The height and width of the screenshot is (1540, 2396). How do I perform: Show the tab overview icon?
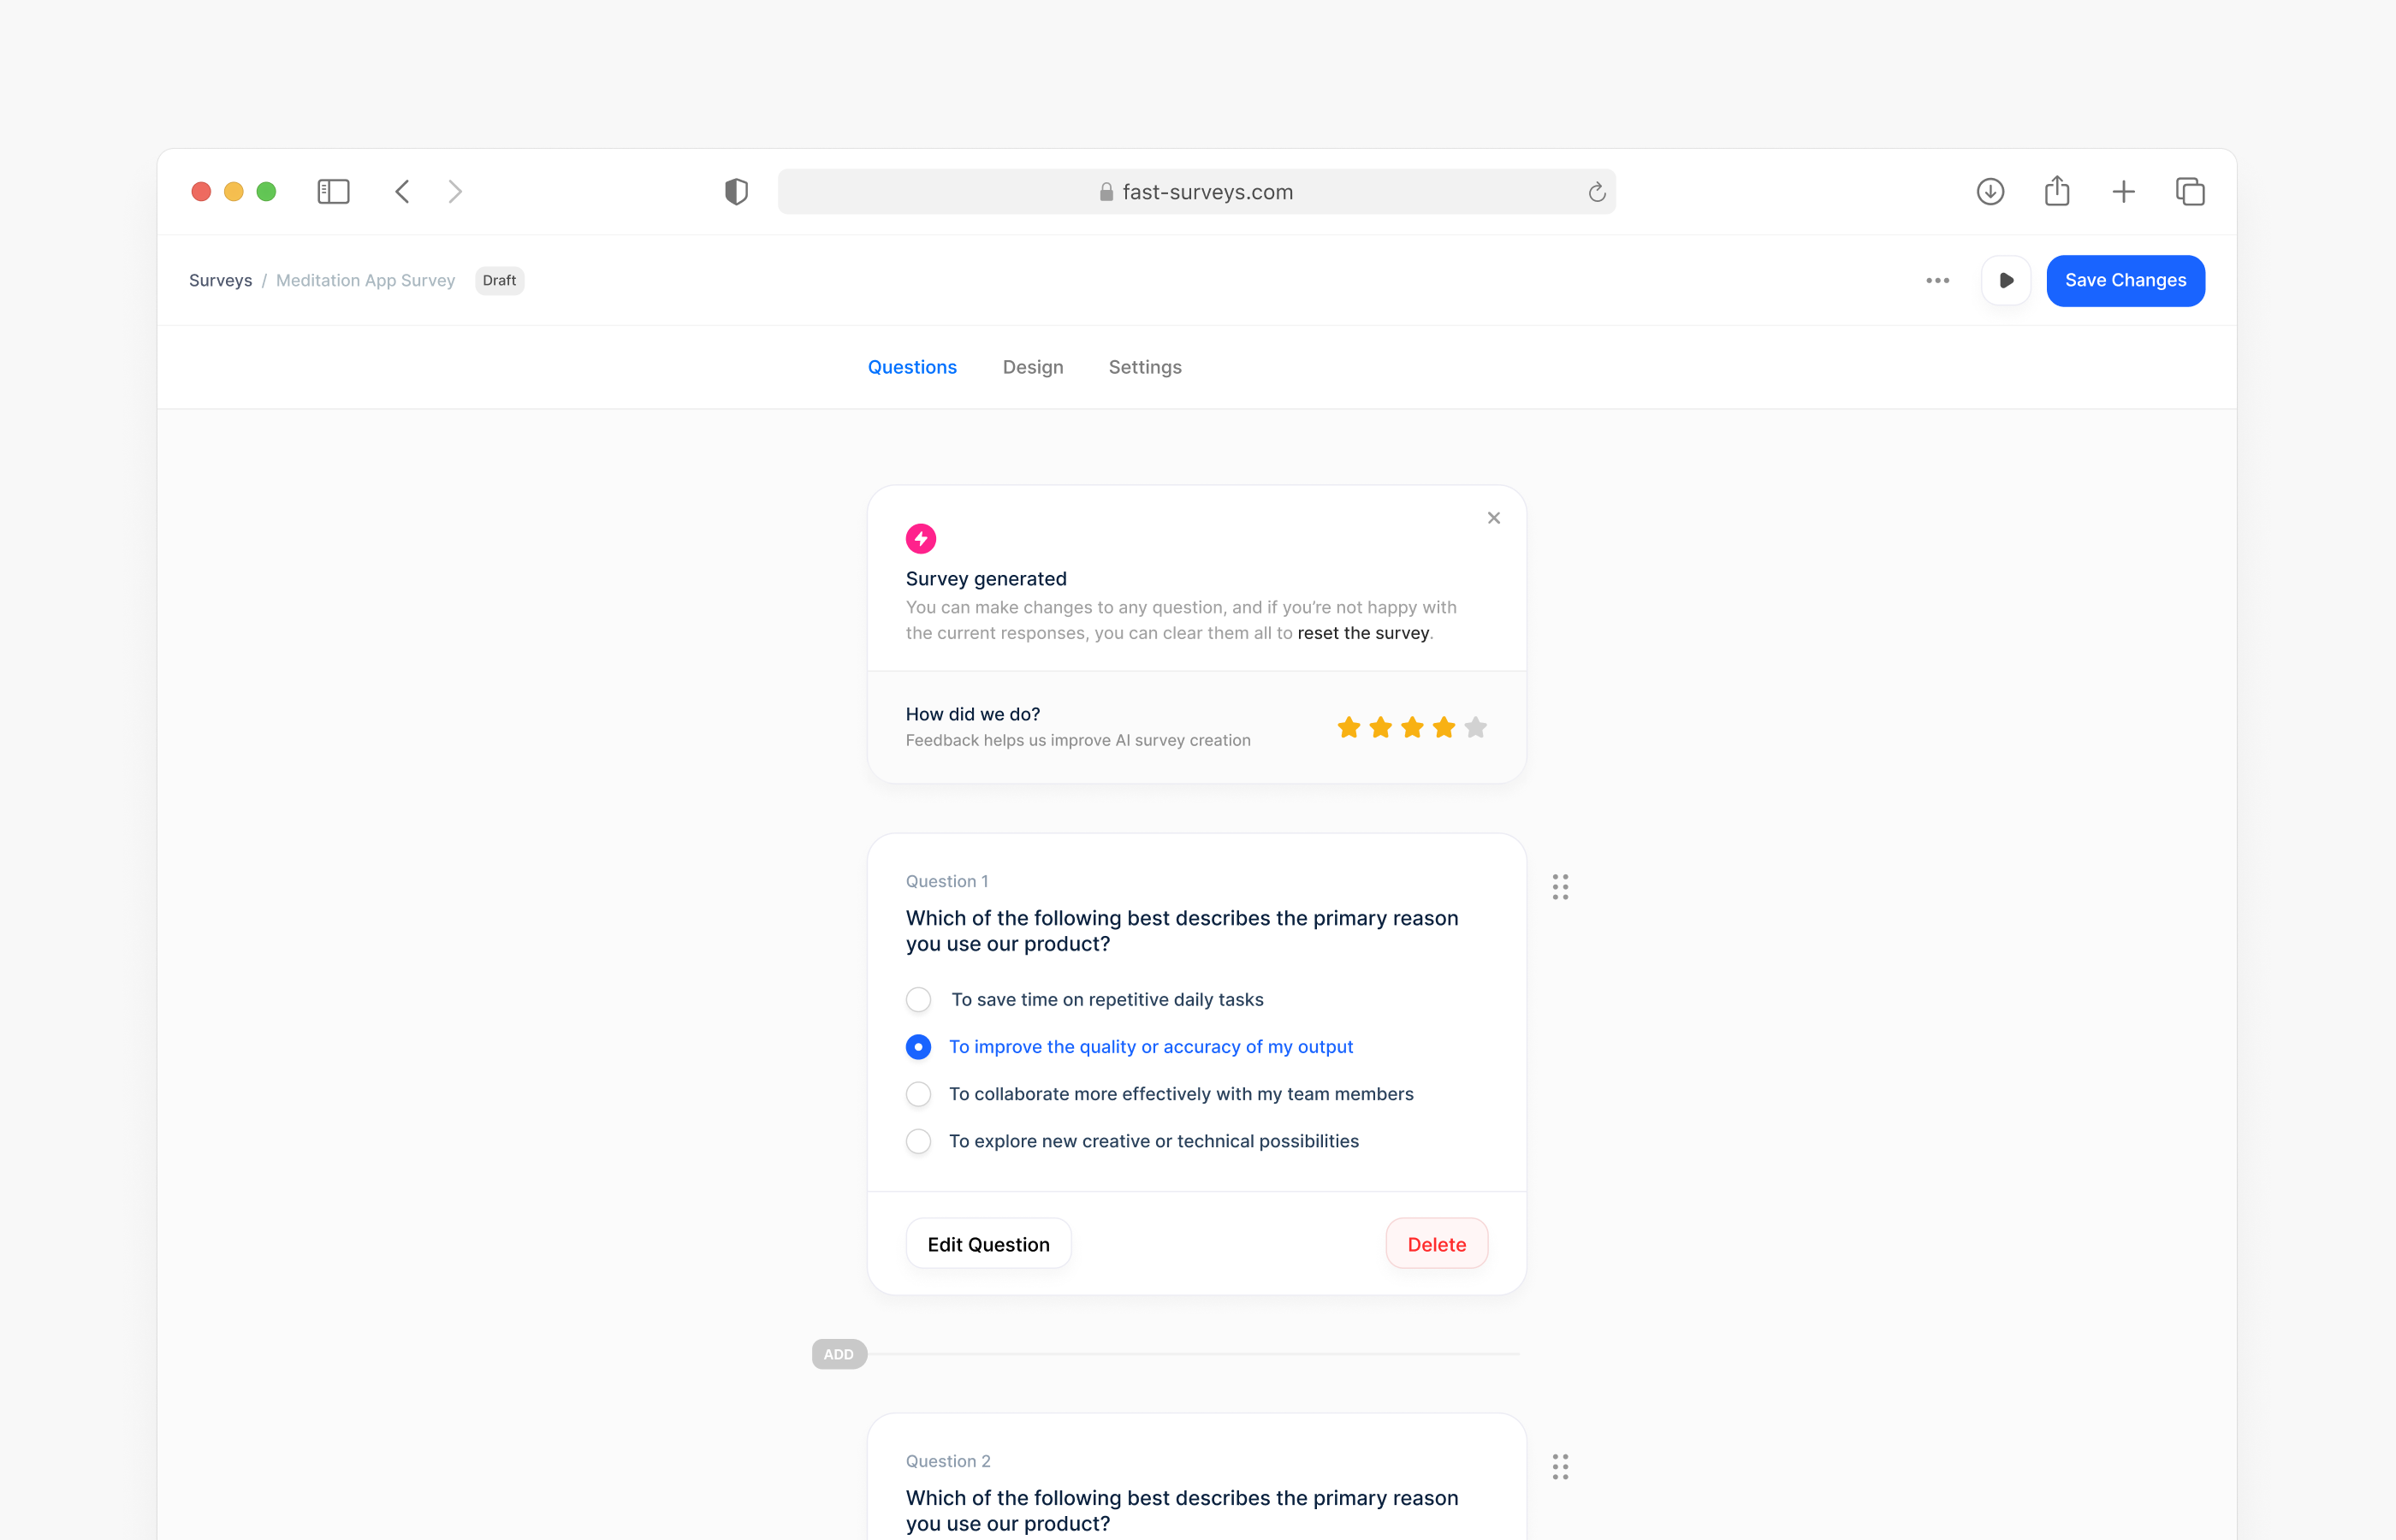[2190, 191]
